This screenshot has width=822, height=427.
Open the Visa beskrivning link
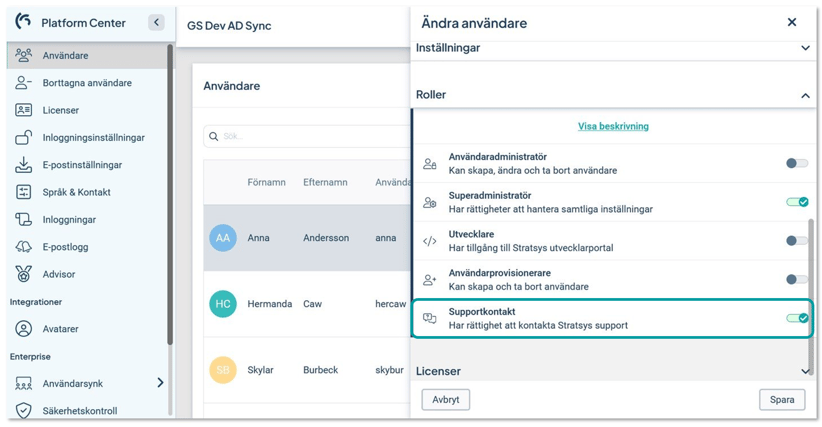pyautogui.click(x=613, y=126)
